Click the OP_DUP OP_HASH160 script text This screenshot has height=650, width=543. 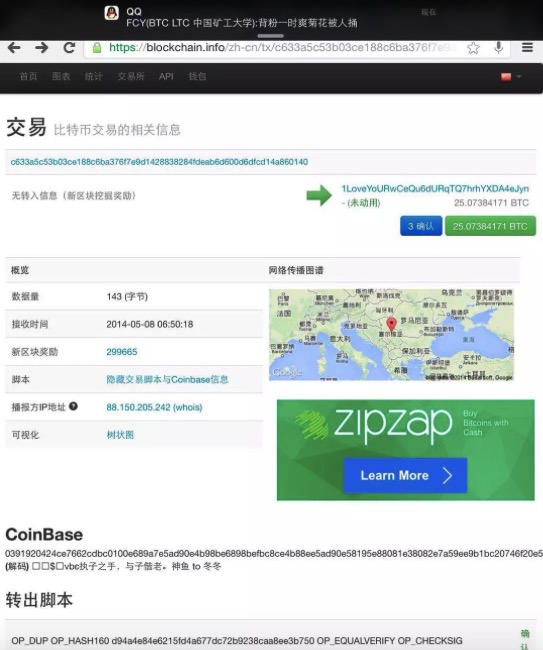237,640
